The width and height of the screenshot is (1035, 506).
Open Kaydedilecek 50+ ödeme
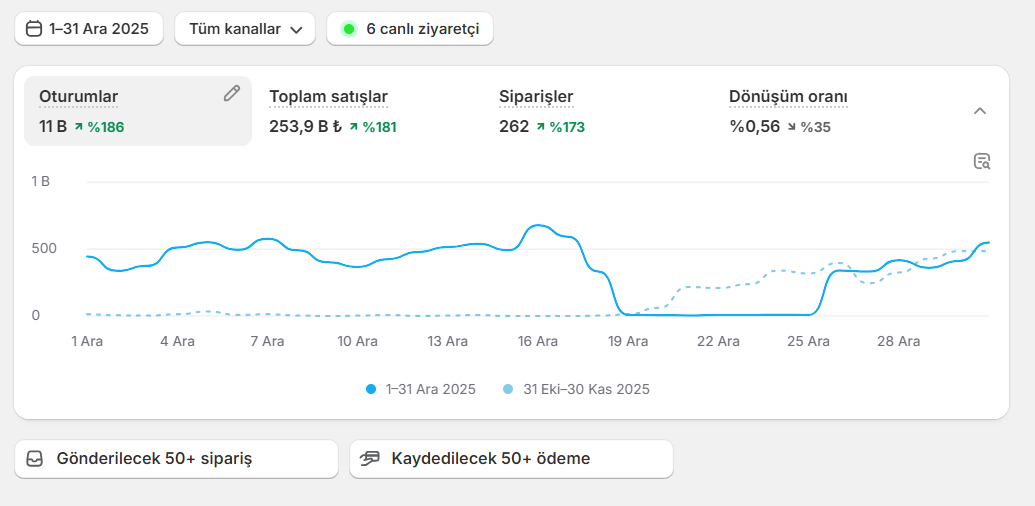tap(511, 459)
